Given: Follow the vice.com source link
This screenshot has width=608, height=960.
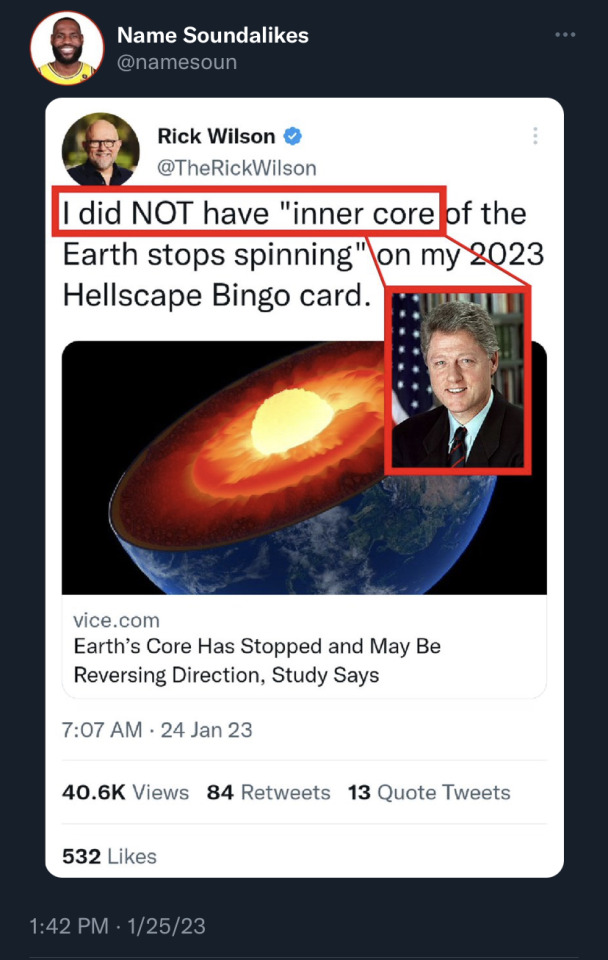Looking at the screenshot, I should pyautogui.click(x=116, y=620).
